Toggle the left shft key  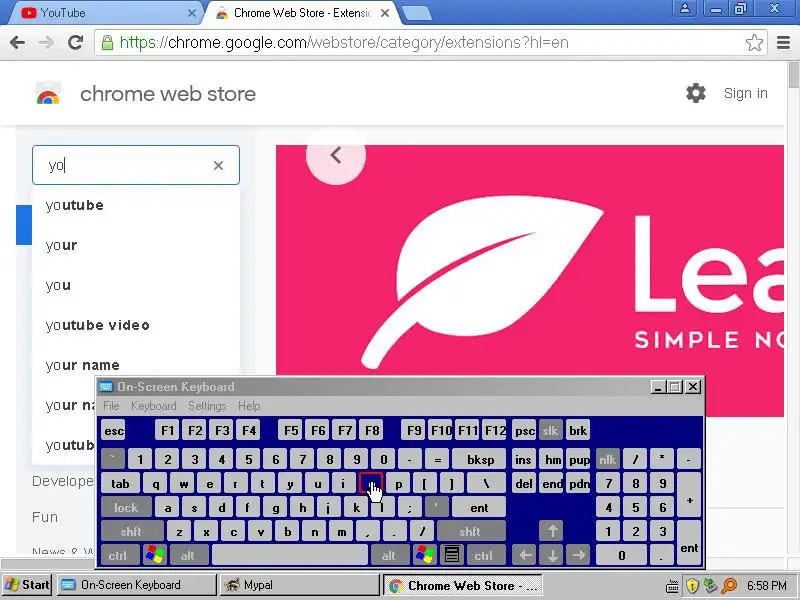coord(132,531)
